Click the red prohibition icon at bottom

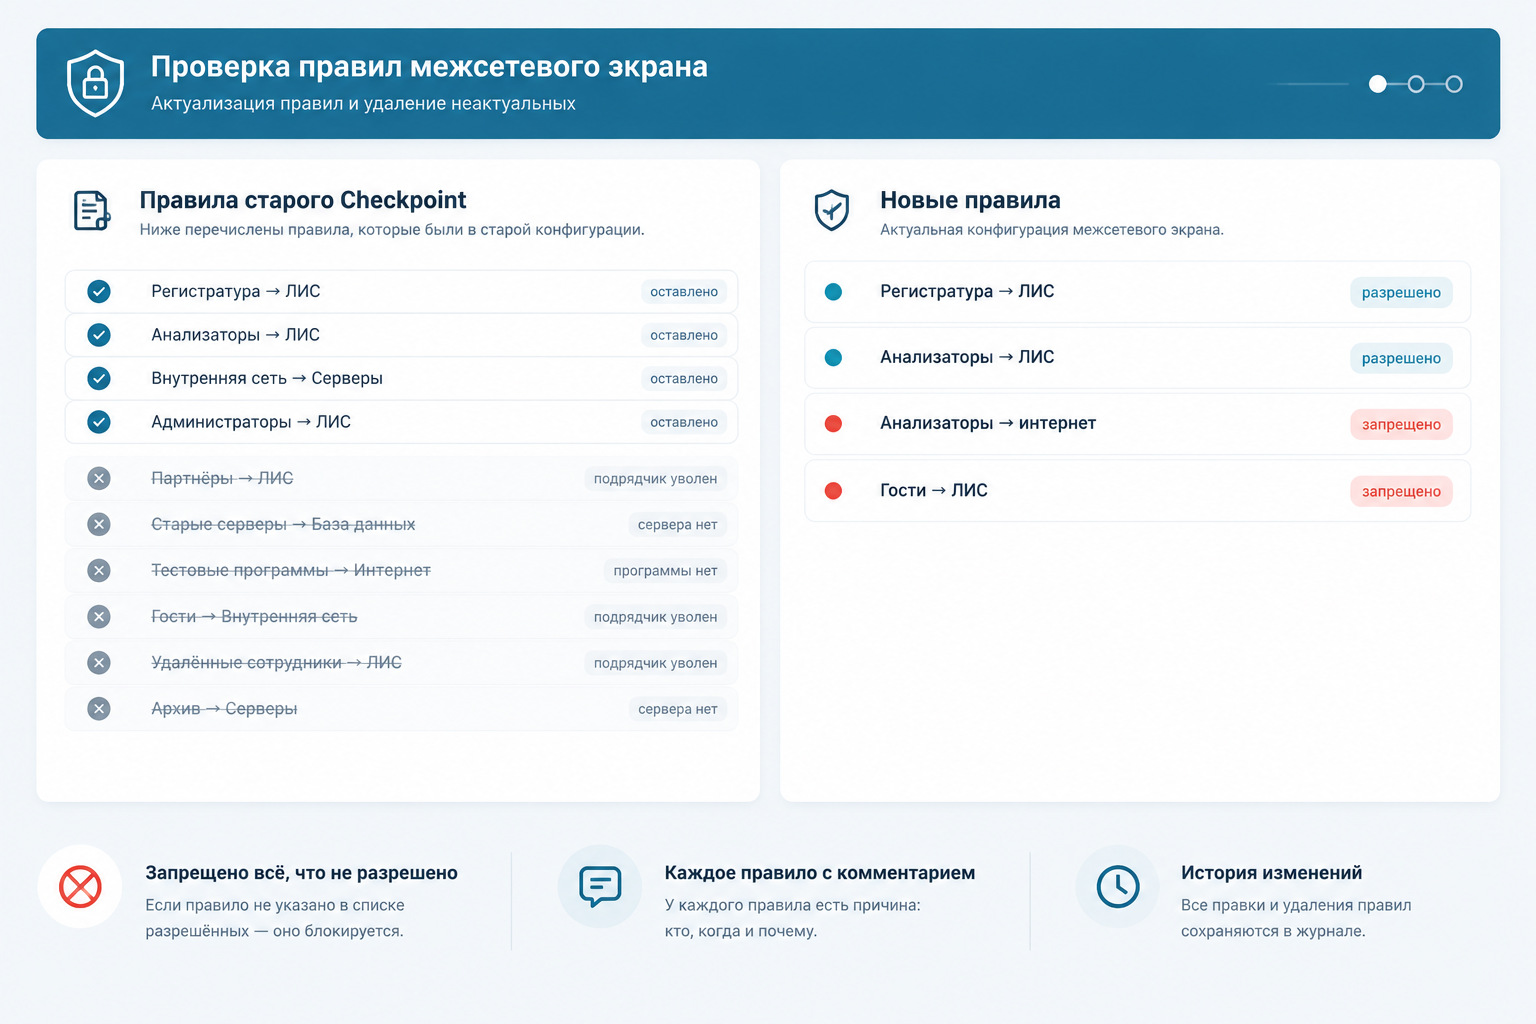pos(80,886)
